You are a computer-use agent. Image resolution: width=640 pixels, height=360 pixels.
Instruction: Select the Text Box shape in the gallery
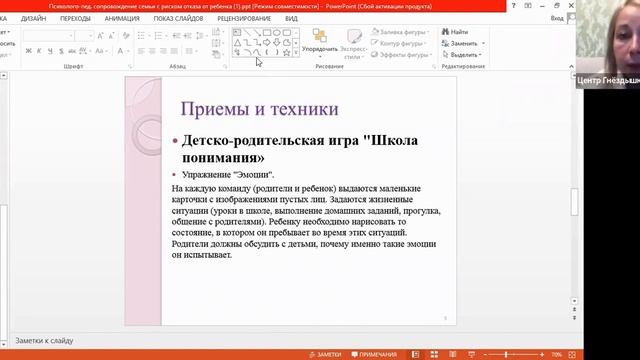(x=237, y=33)
